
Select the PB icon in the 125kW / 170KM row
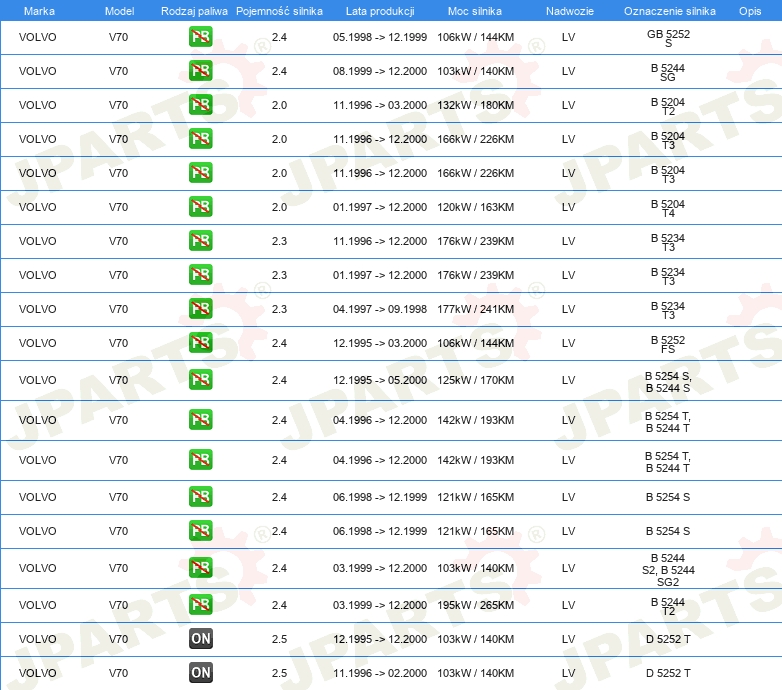tap(201, 380)
